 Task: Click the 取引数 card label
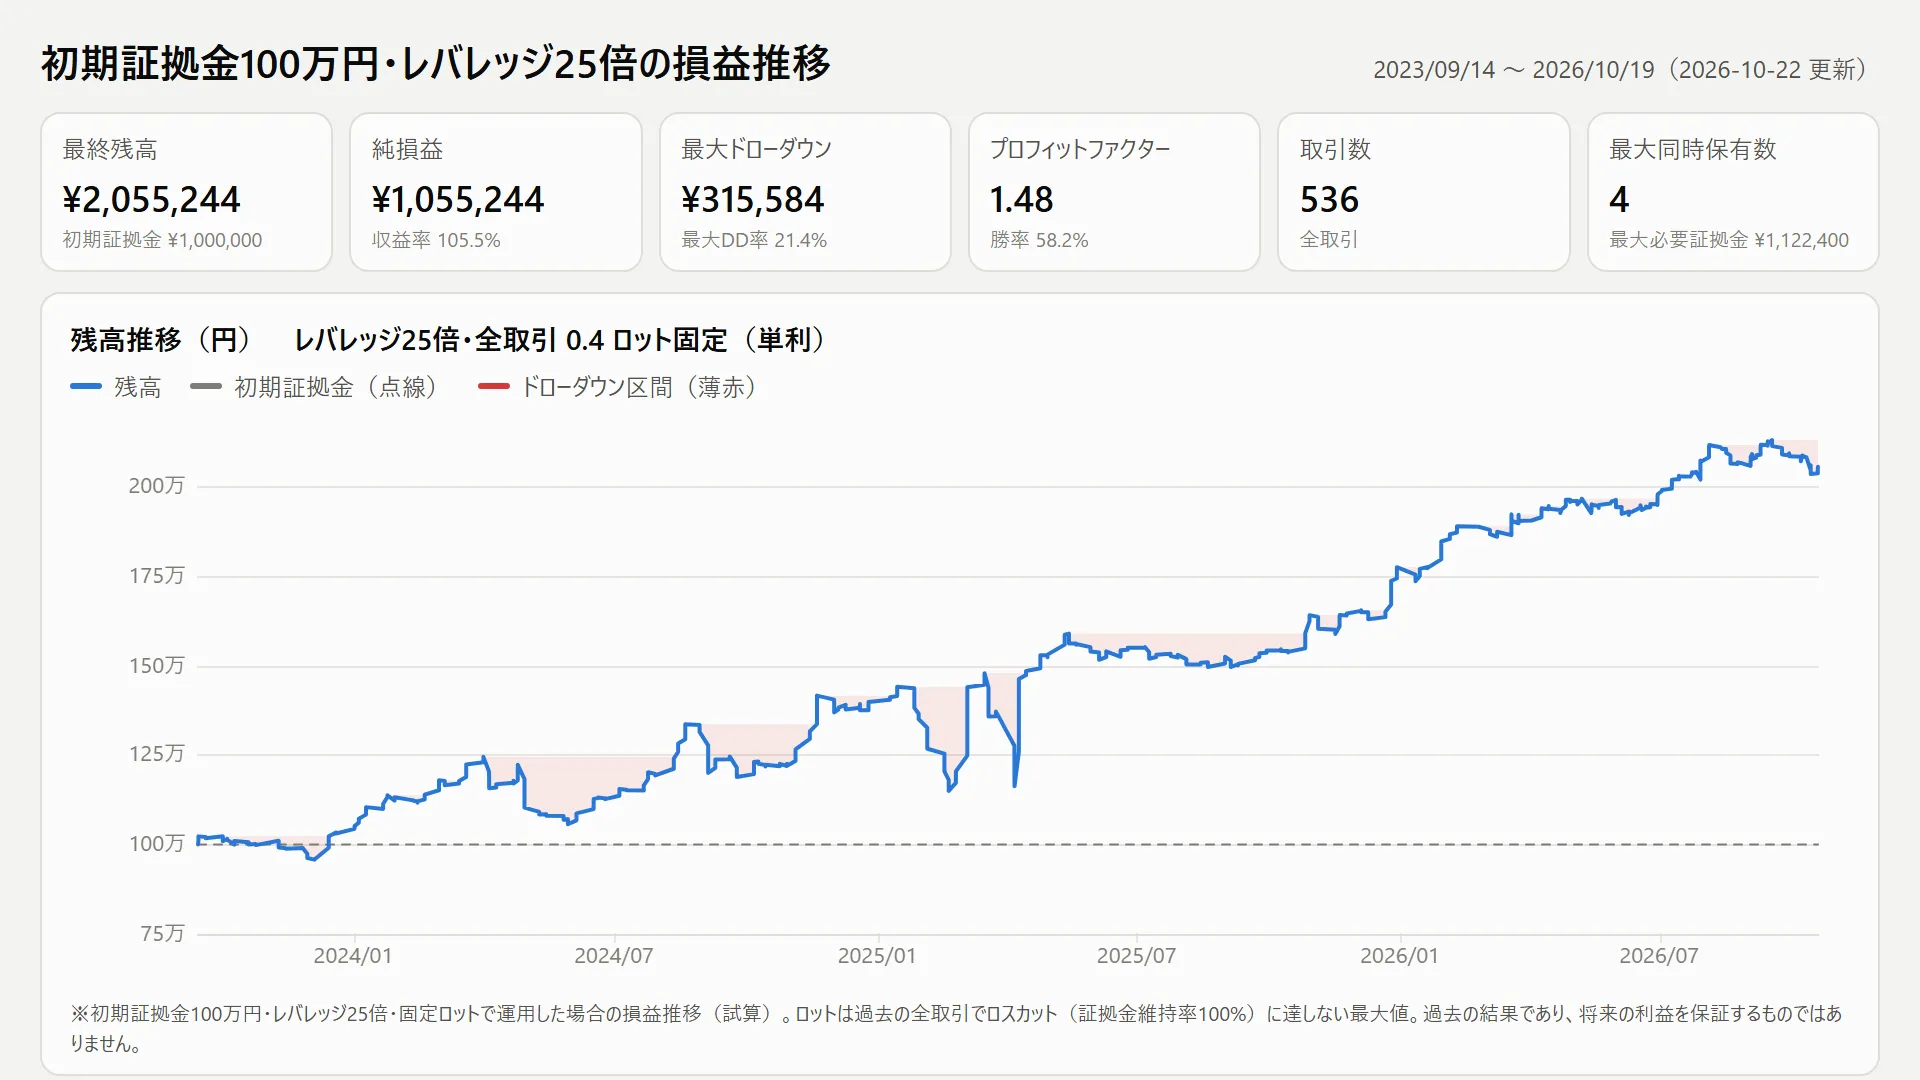(x=1335, y=150)
